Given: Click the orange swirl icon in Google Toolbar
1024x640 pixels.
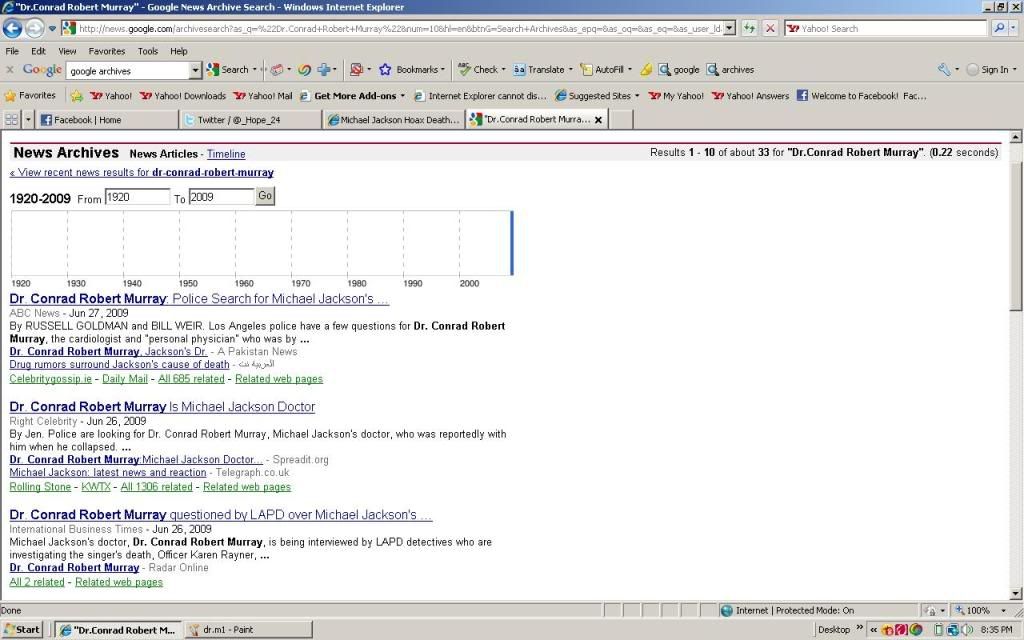Looking at the screenshot, I should pos(304,69).
